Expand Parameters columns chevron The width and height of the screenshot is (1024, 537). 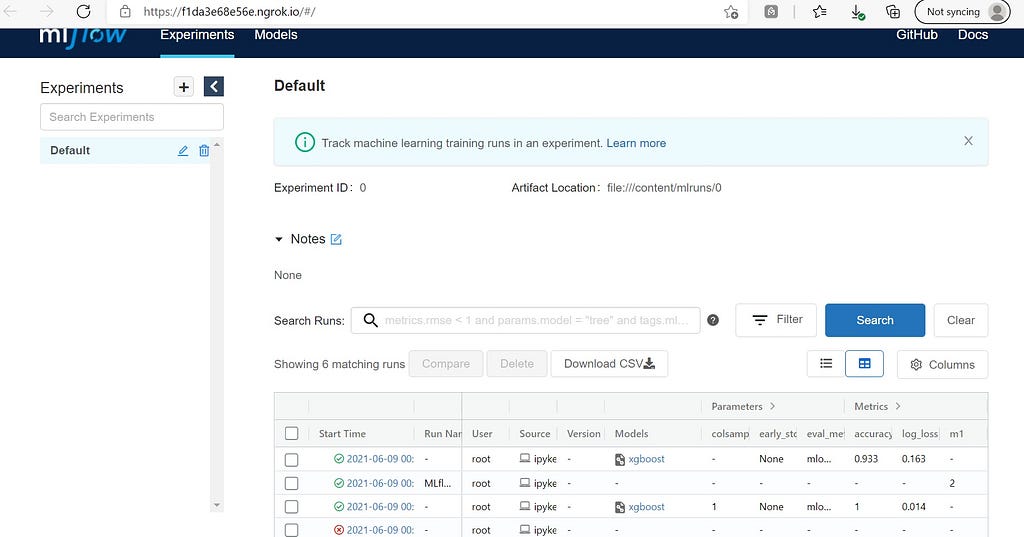click(x=772, y=406)
